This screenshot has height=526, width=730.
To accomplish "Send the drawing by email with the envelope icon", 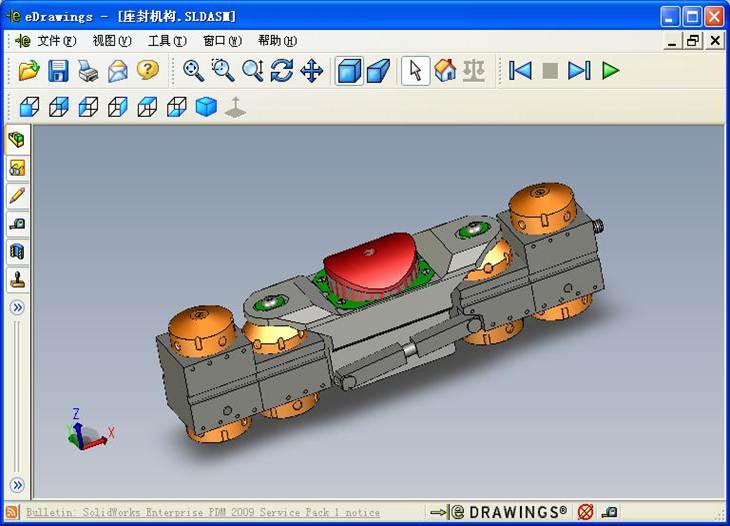I will click(118, 71).
